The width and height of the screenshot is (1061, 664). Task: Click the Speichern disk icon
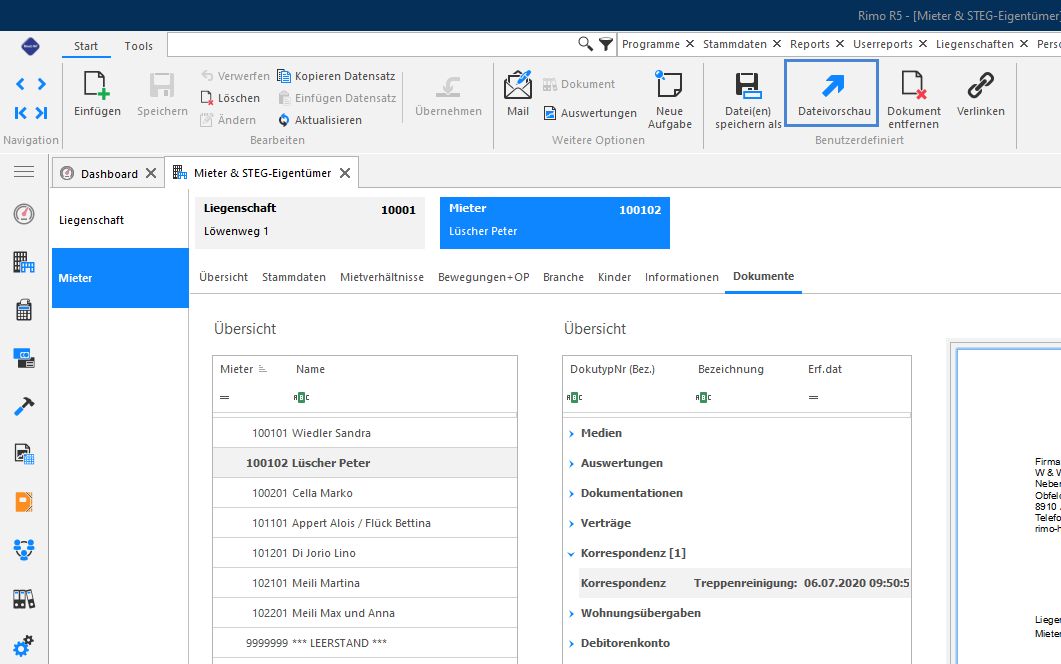(162, 86)
